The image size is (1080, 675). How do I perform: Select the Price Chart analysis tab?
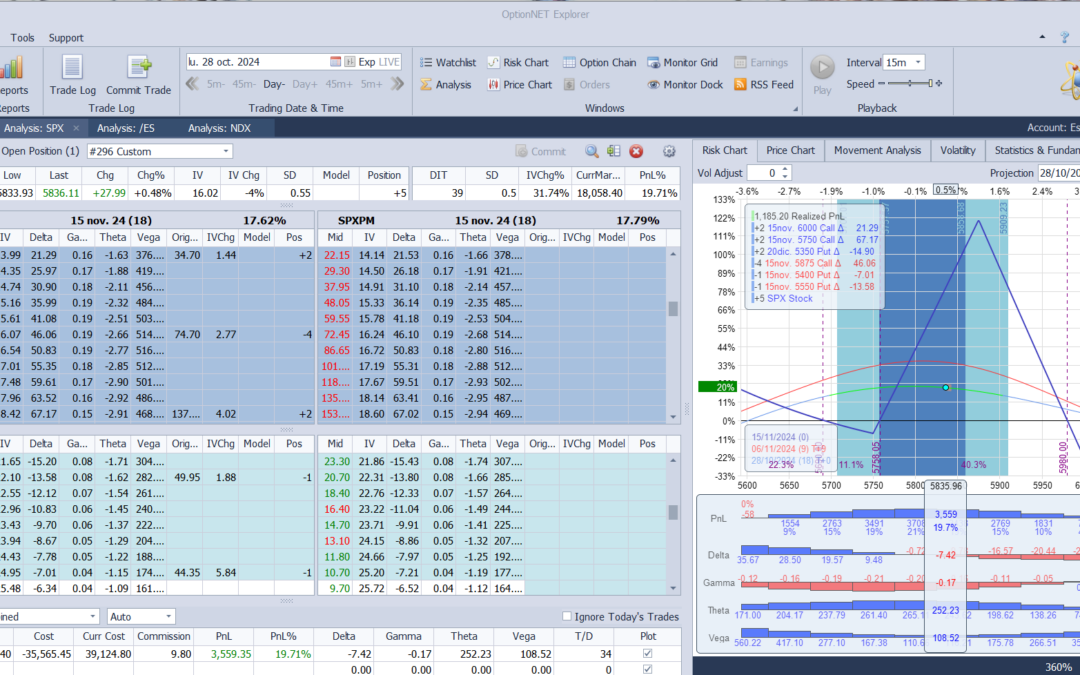tap(790, 150)
